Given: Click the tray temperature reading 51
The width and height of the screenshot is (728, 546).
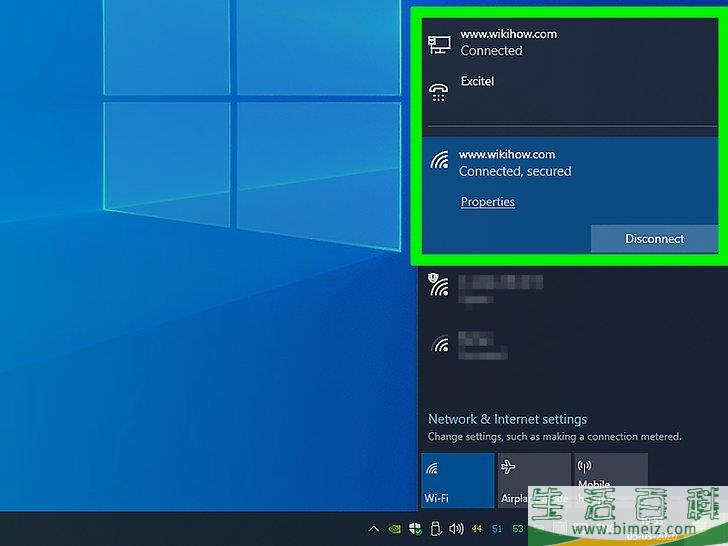Looking at the screenshot, I should [497, 528].
